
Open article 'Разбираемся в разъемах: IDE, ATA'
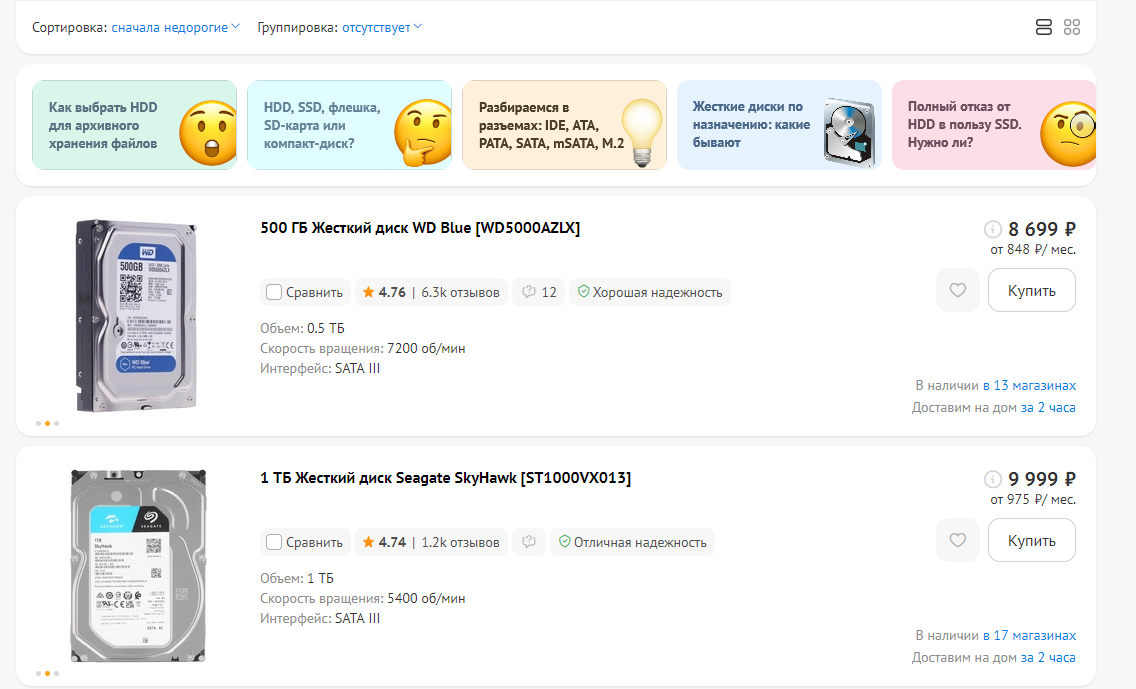pyautogui.click(x=564, y=125)
